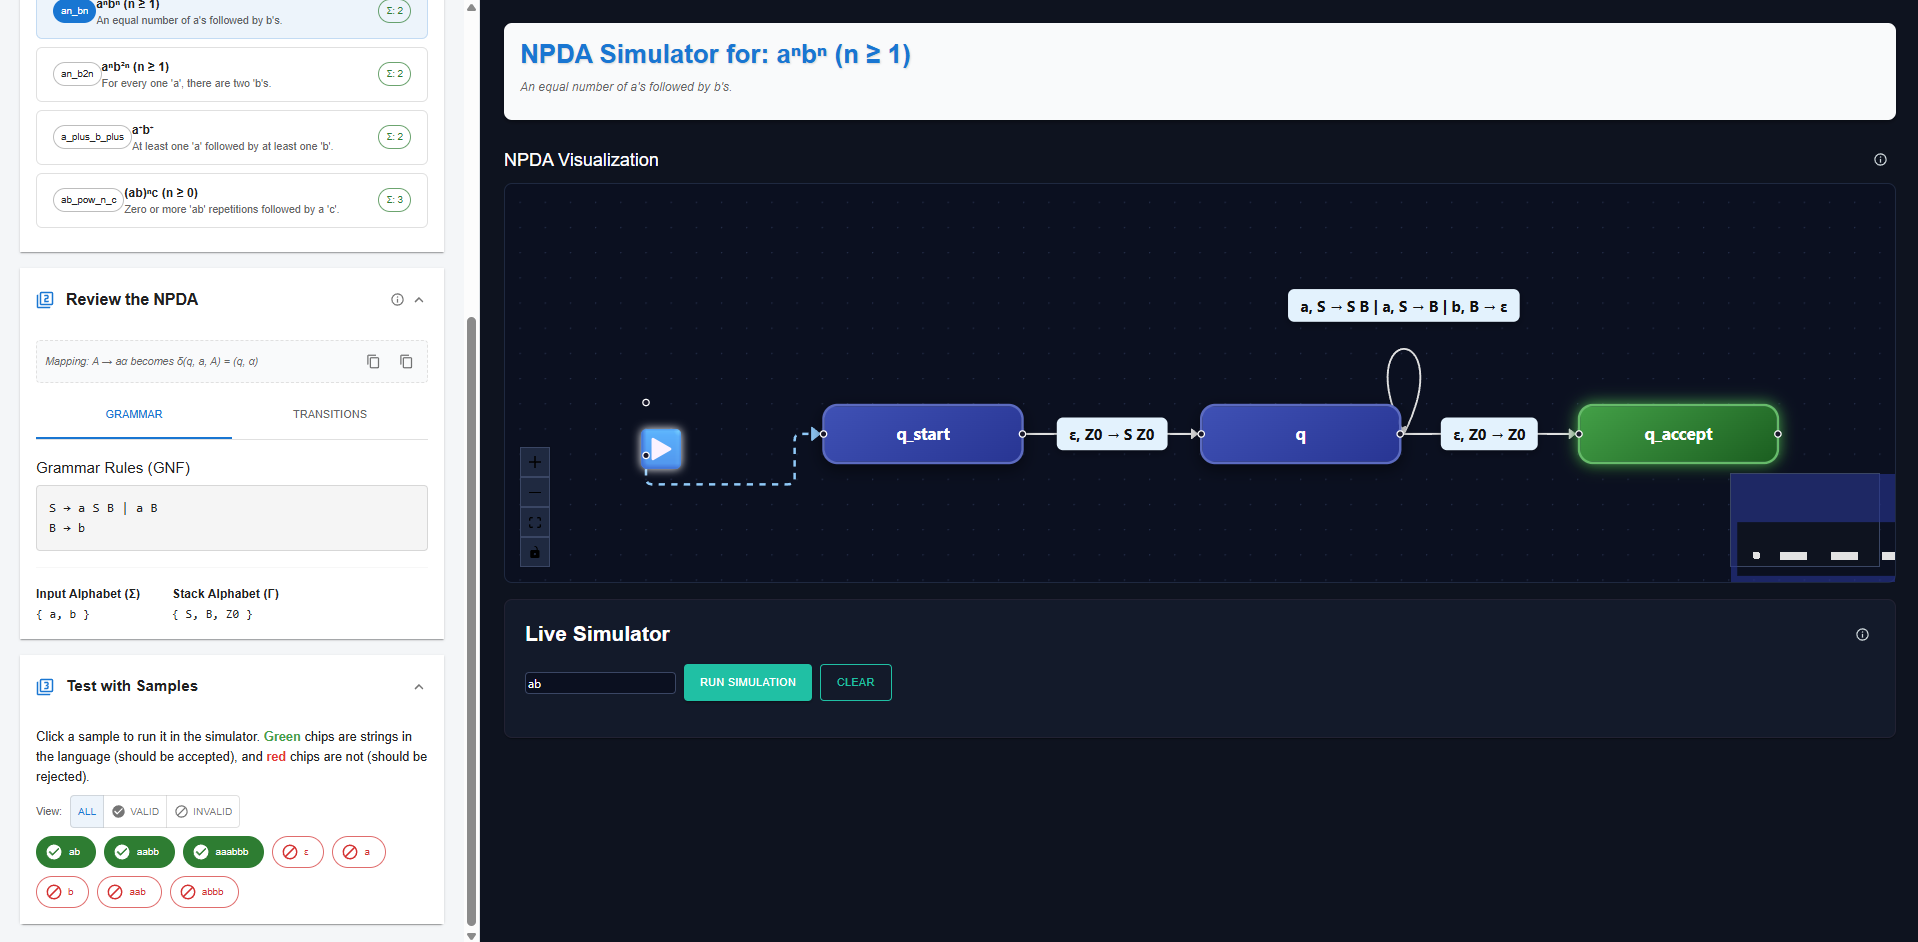Click the play arrow icon before q_start
The height and width of the screenshot is (942, 1918).
pos(660,449)
